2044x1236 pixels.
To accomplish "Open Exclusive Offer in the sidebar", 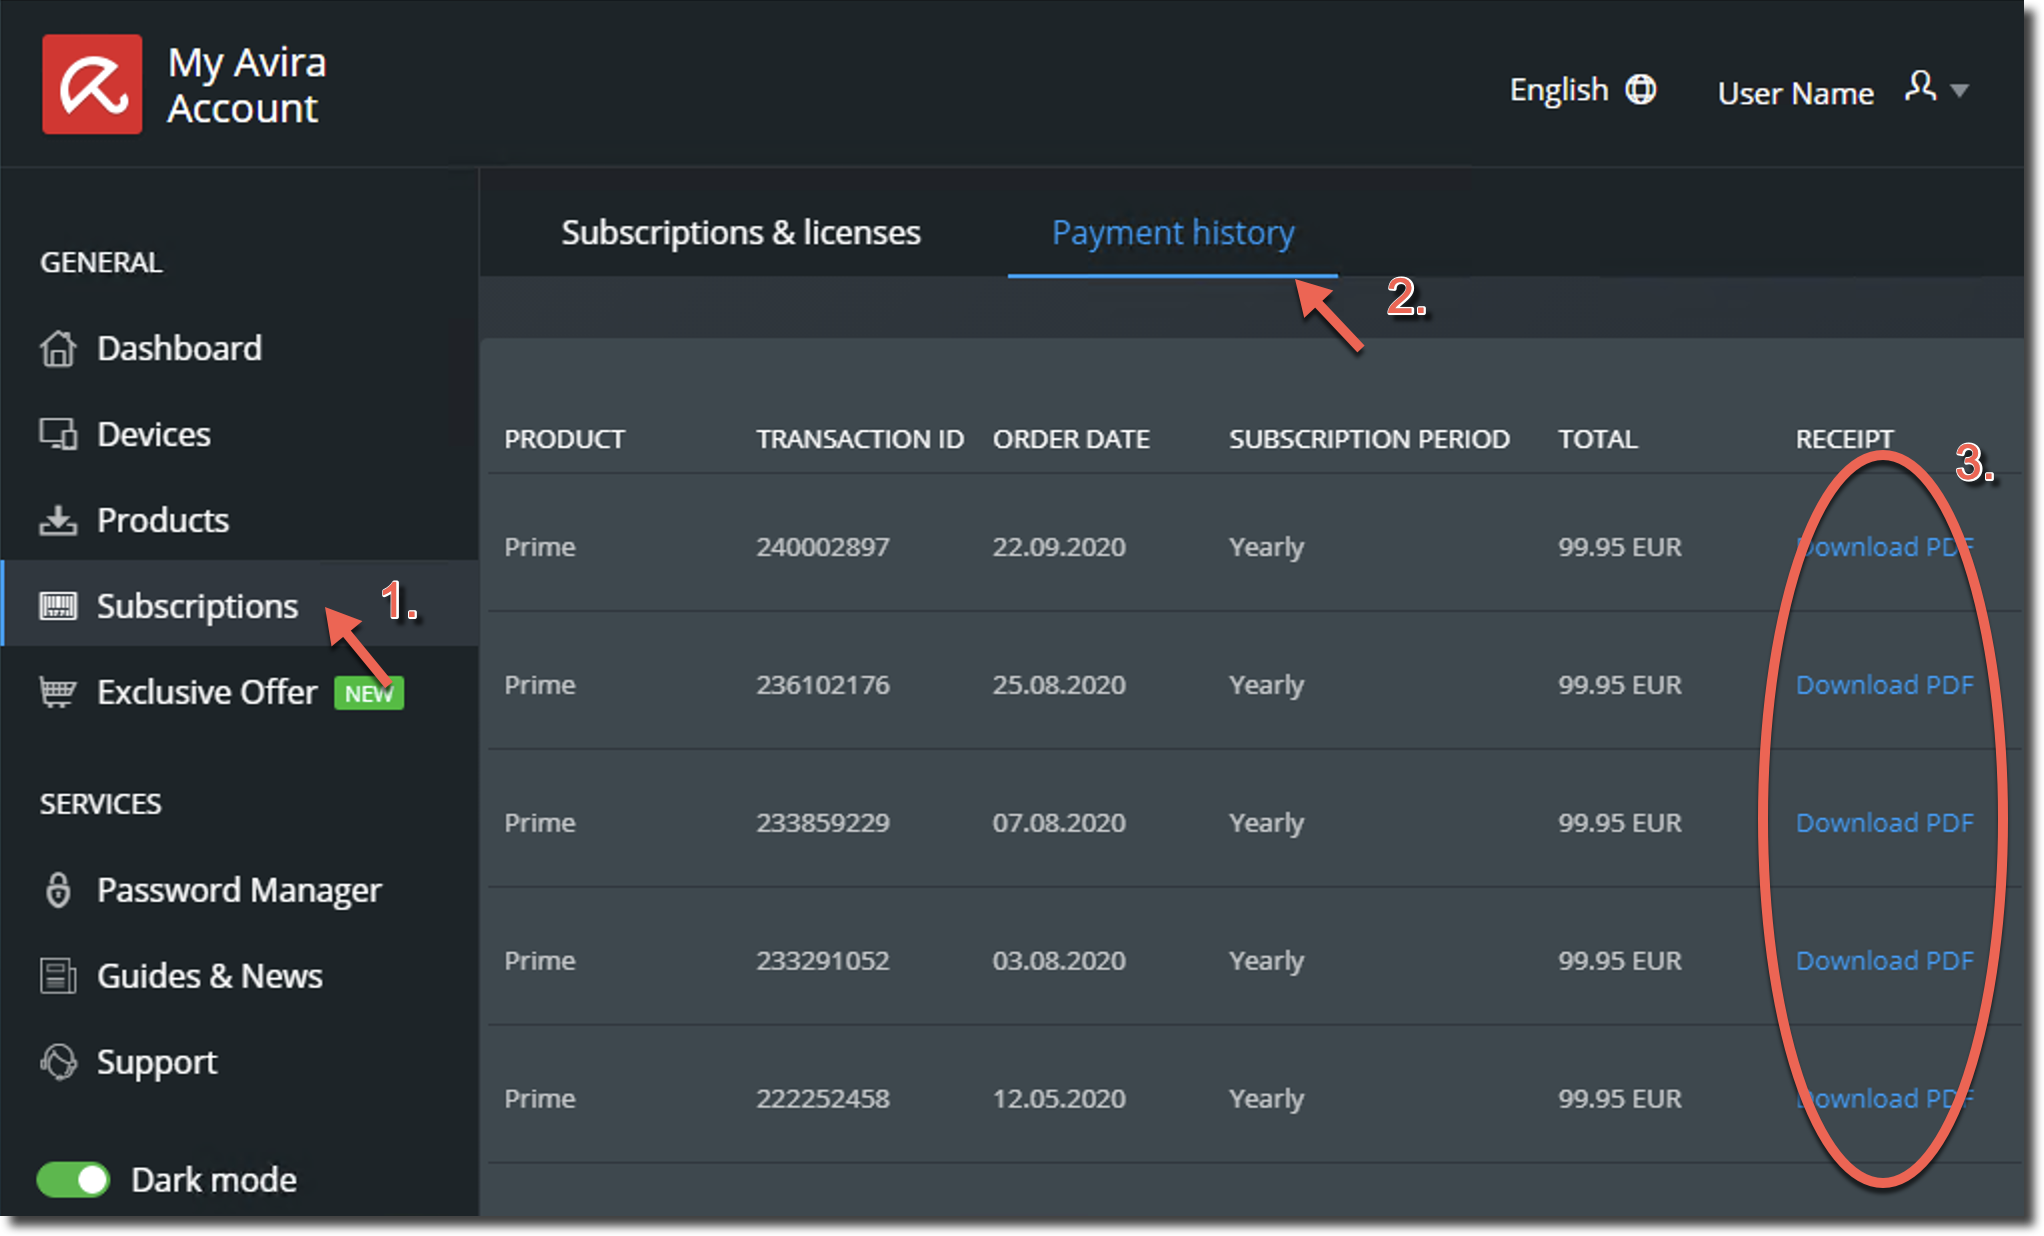I will (x=240, y=692).
